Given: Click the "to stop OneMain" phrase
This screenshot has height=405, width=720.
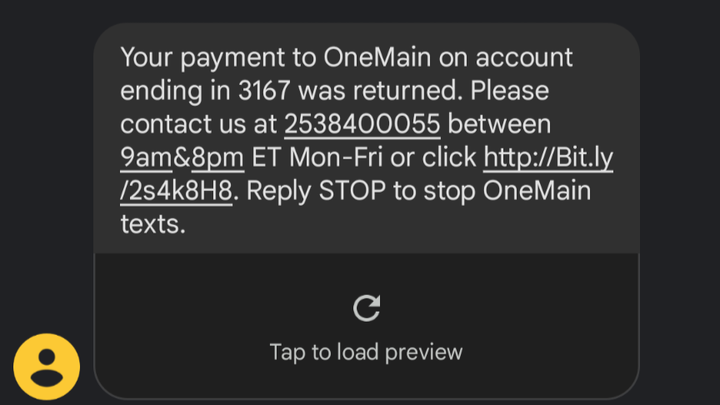Looking at the screenshot, I should pos(495,192).
